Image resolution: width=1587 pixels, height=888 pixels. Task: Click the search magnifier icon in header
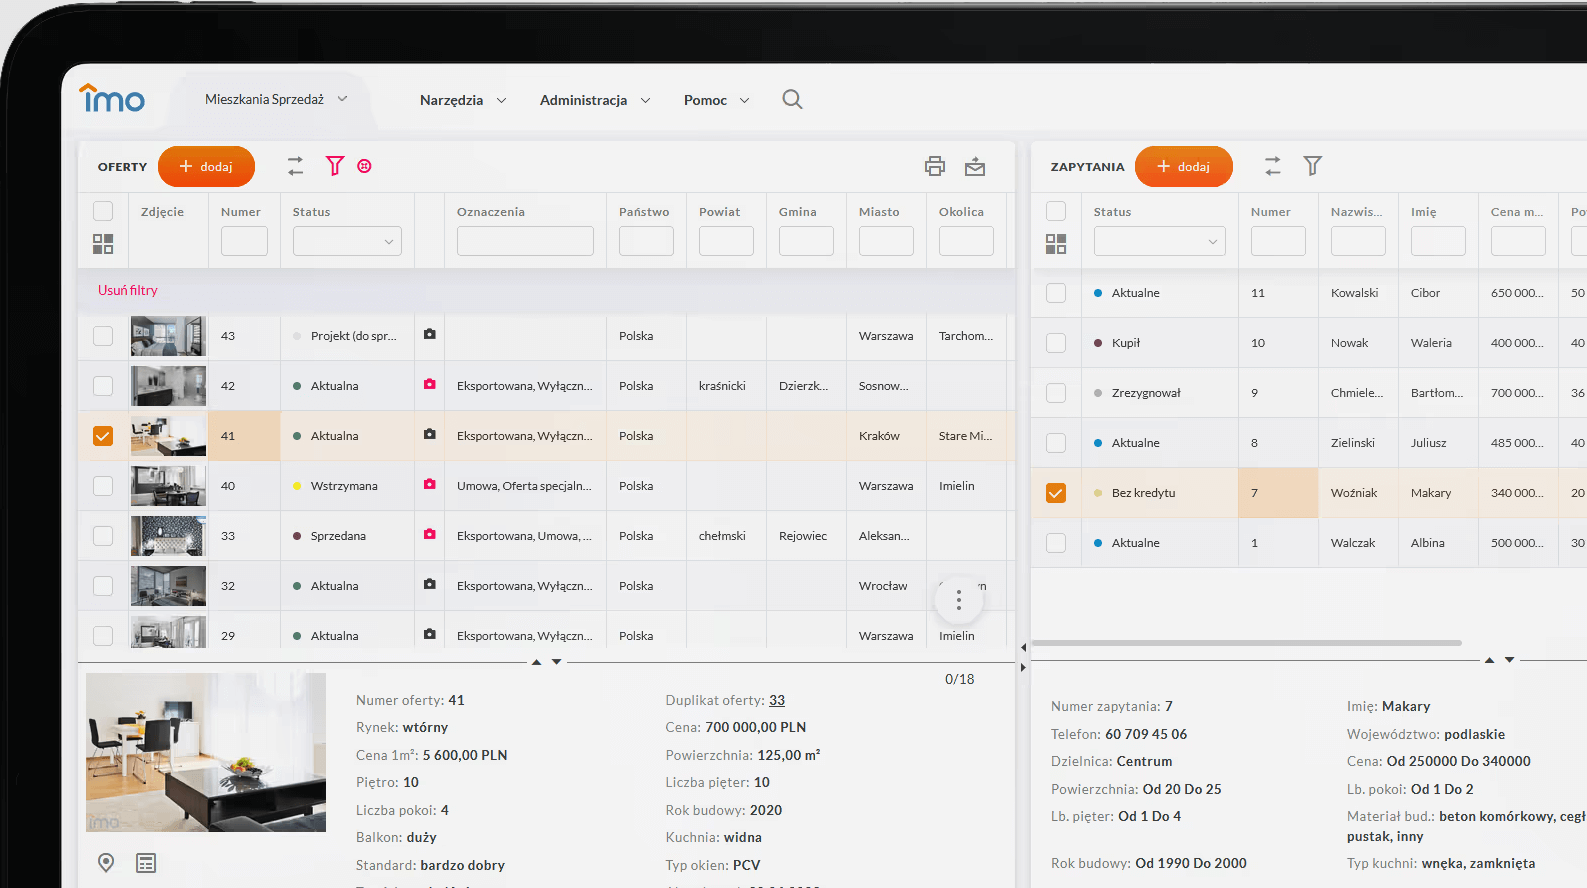pyautogui.click(x=792, y=99)
